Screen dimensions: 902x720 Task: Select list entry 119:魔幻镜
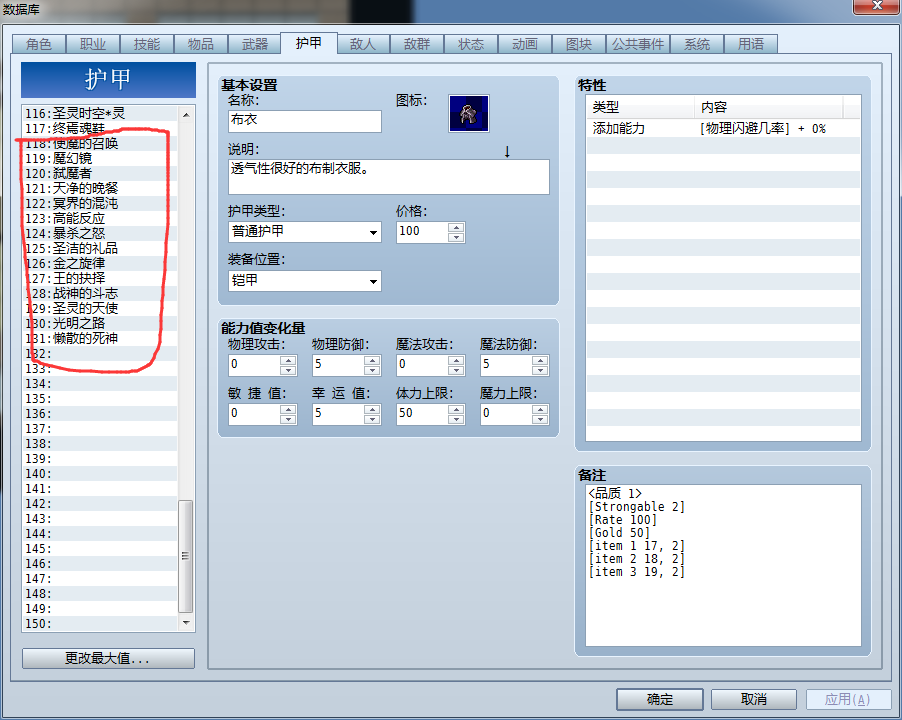pyautogui.click(x=100, y=158)
